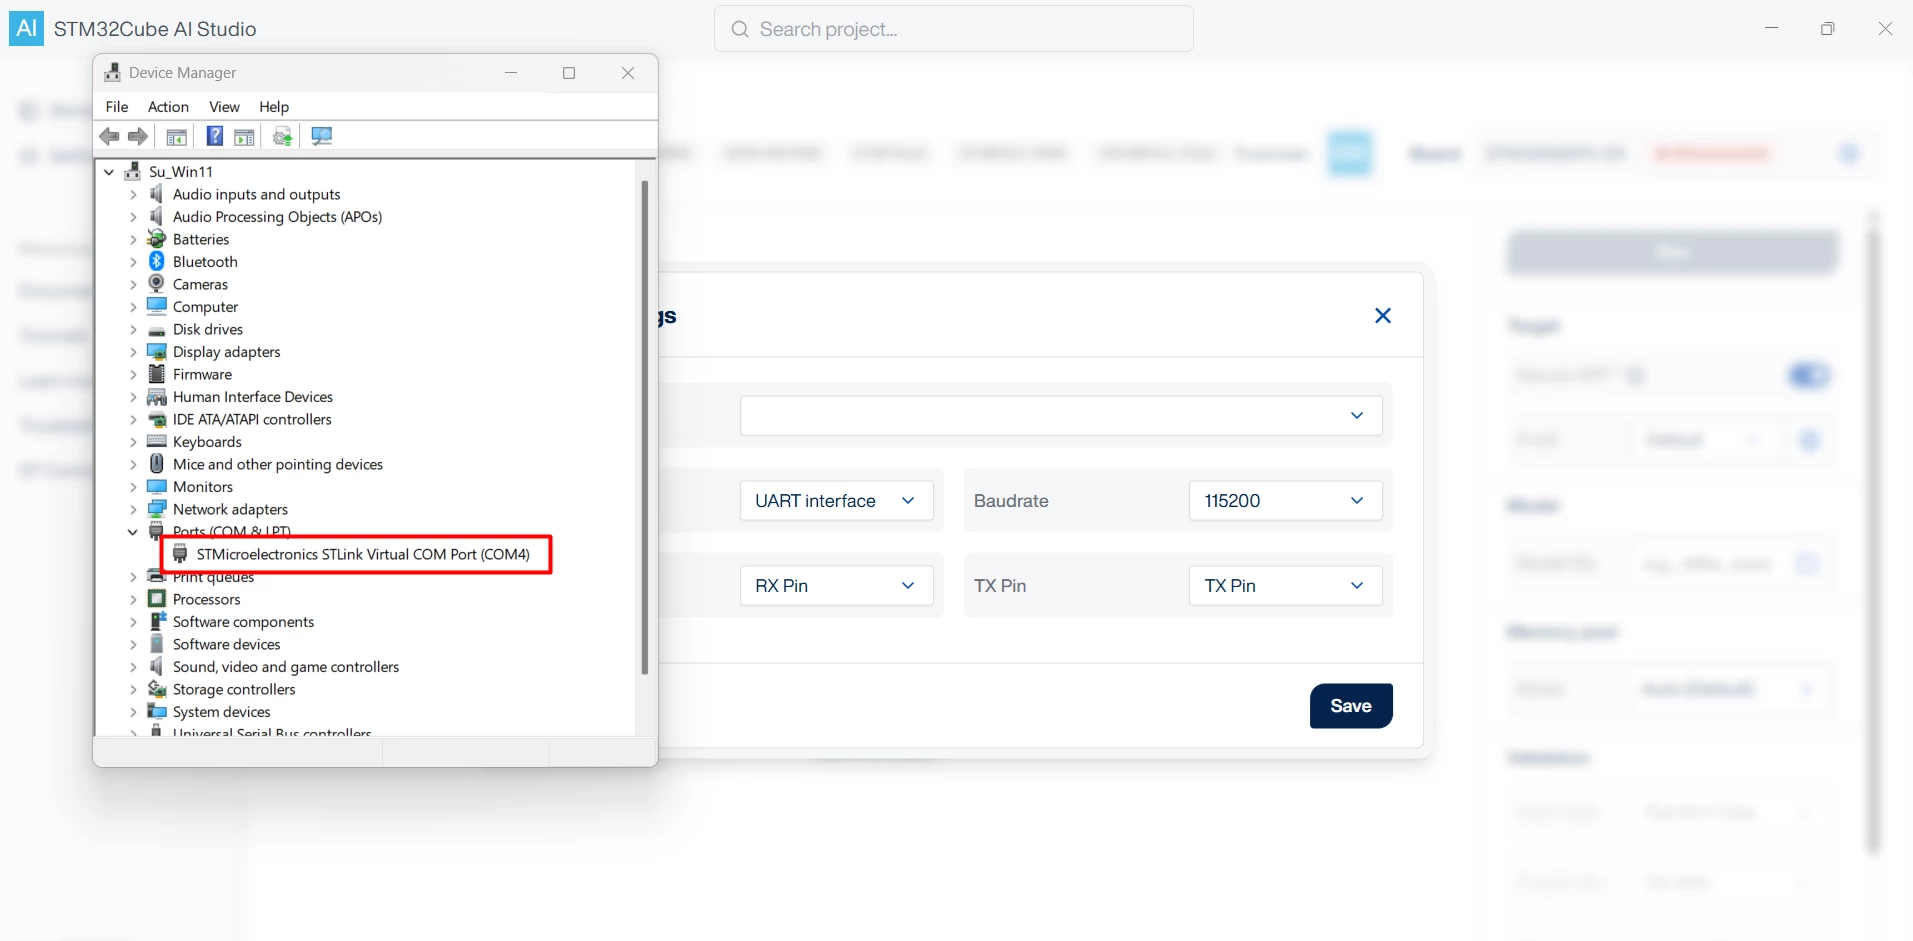Screen dimensions: 1913x941
Task: Open the UART interface dropdown
Action: pos(837,501)
